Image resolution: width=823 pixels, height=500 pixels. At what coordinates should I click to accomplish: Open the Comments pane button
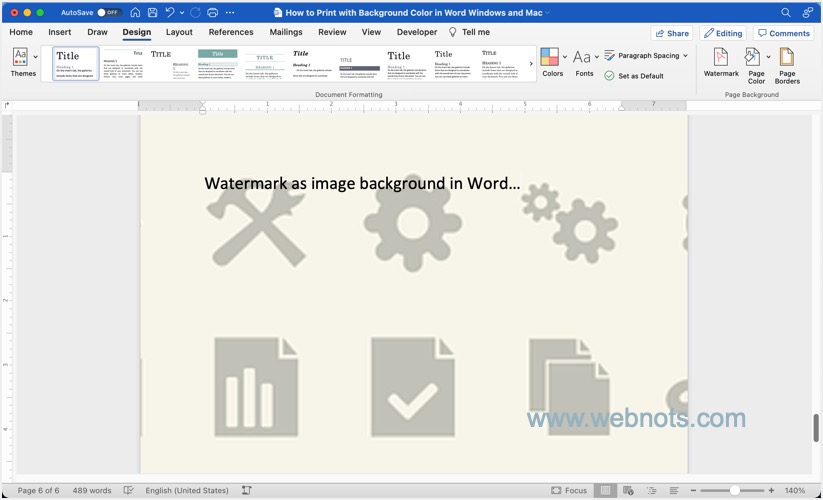tap(783, 33)
